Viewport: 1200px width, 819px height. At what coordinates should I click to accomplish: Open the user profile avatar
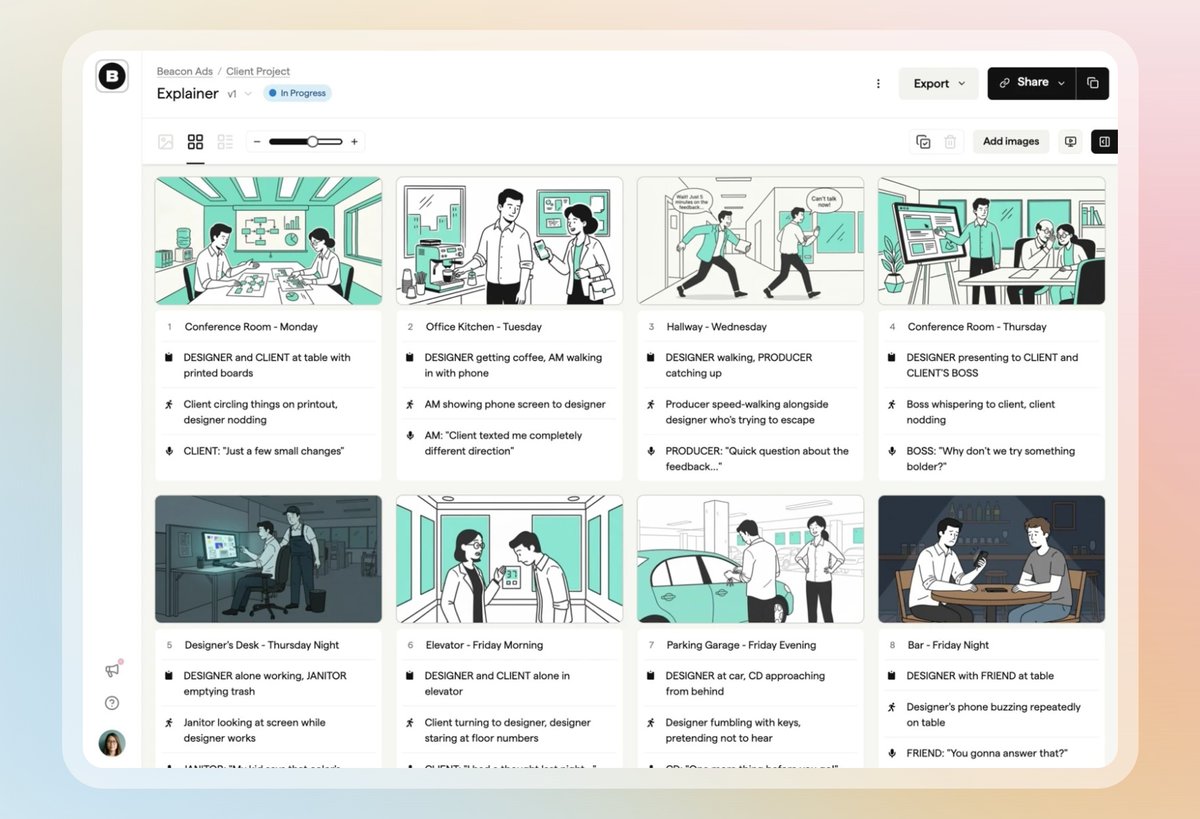[x=112, y=743]
